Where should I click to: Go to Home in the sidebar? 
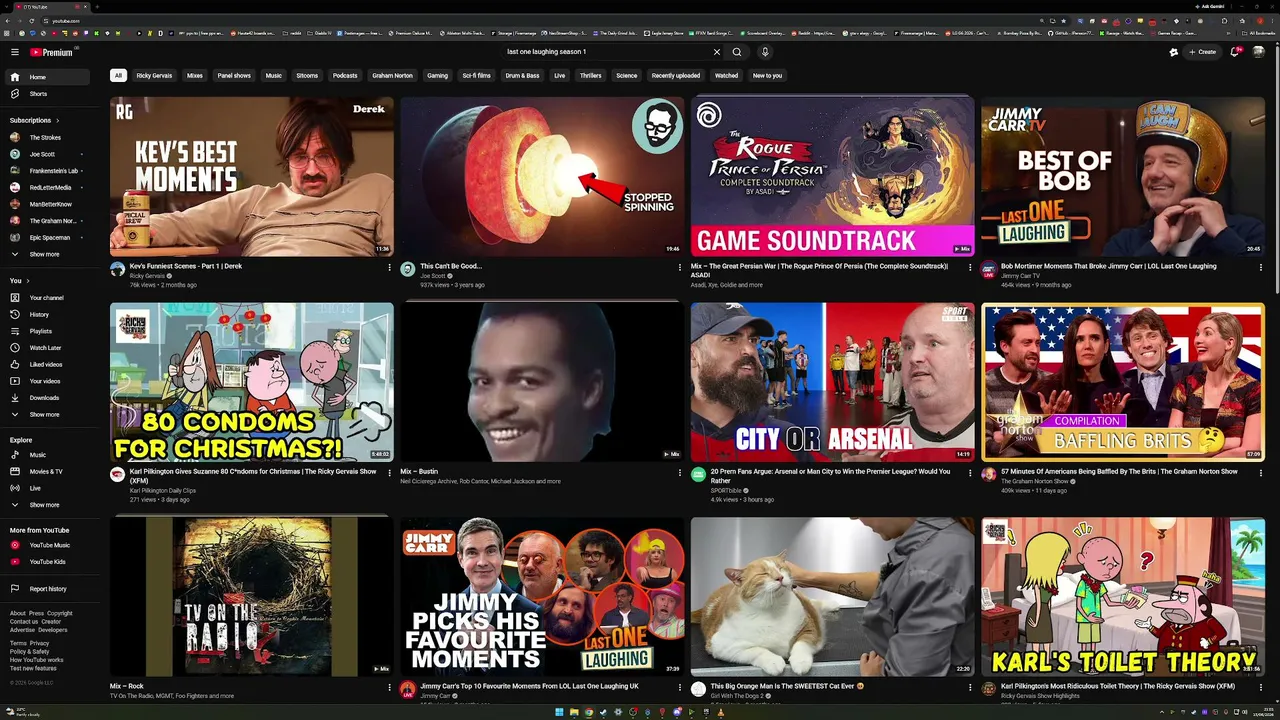click(49, 77)
